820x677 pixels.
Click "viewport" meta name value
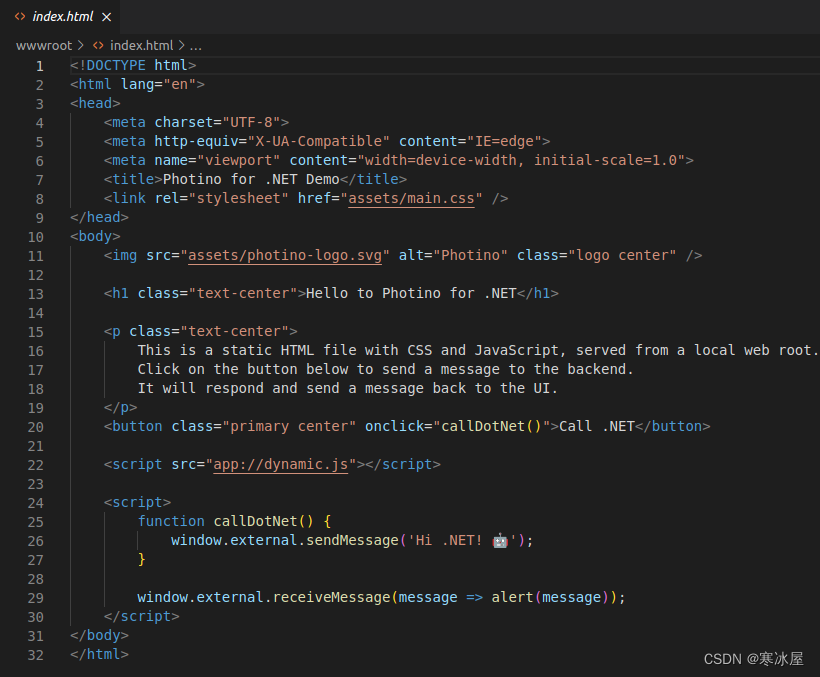point(239,160)
